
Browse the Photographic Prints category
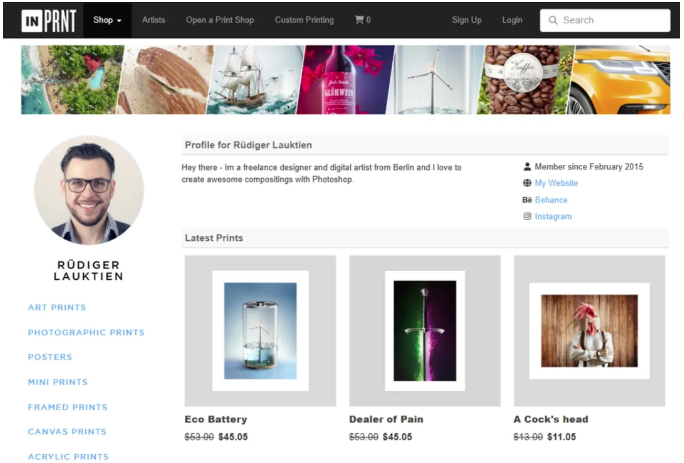point(86,332)
